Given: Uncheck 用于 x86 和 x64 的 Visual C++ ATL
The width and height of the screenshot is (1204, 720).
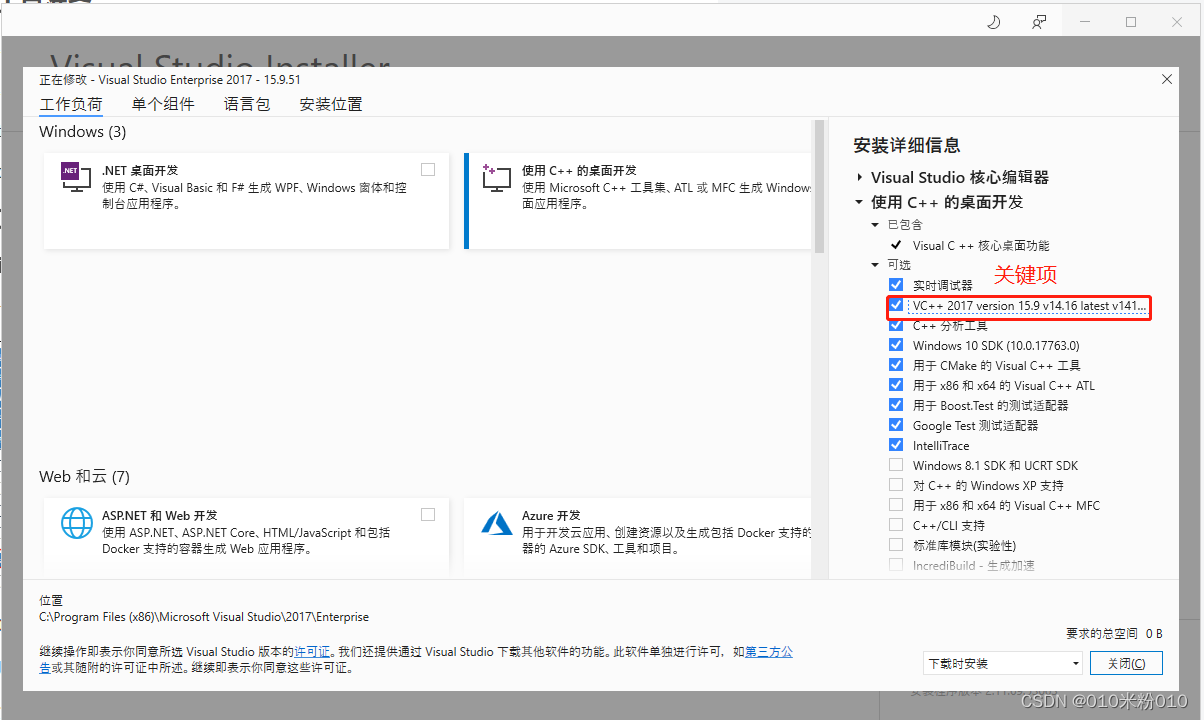Looking at the screenshot, I should pyautogui.click(x=896, y=385).
